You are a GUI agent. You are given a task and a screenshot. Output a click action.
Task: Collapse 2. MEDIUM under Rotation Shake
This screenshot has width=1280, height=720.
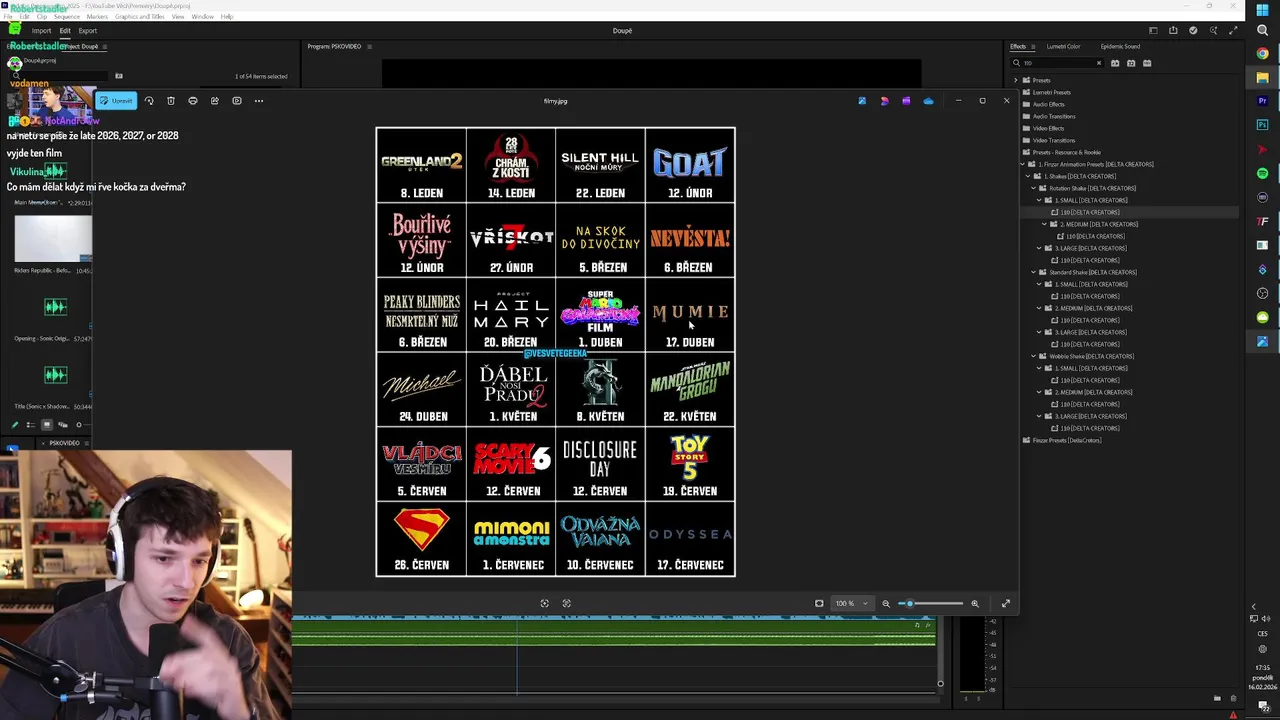coord(1045,224)
